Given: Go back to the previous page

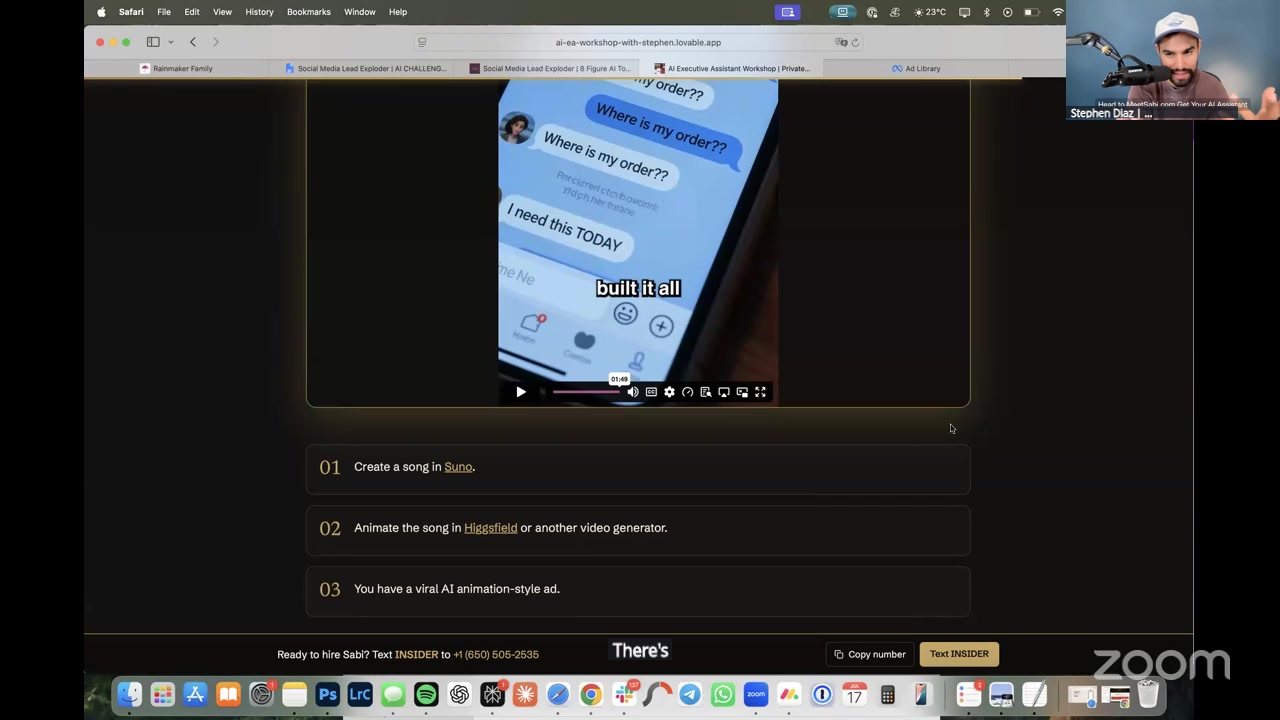Looking at the screenshot, I should (193, 42).
